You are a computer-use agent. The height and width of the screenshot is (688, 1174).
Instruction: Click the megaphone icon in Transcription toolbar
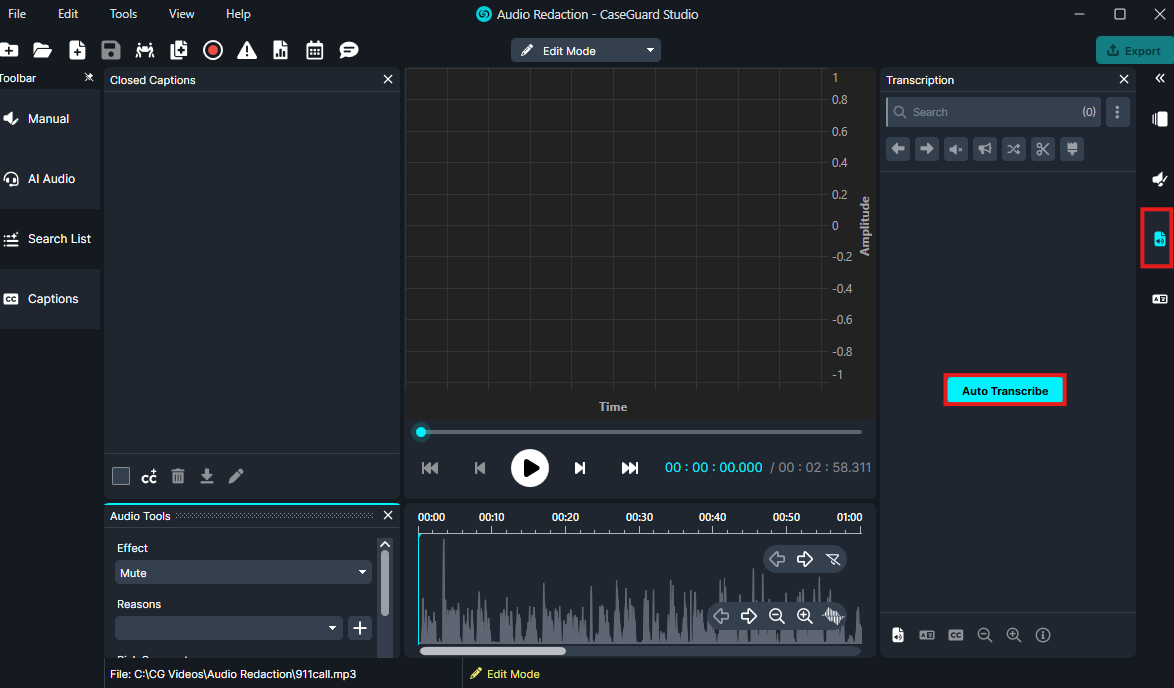point(985,149)
